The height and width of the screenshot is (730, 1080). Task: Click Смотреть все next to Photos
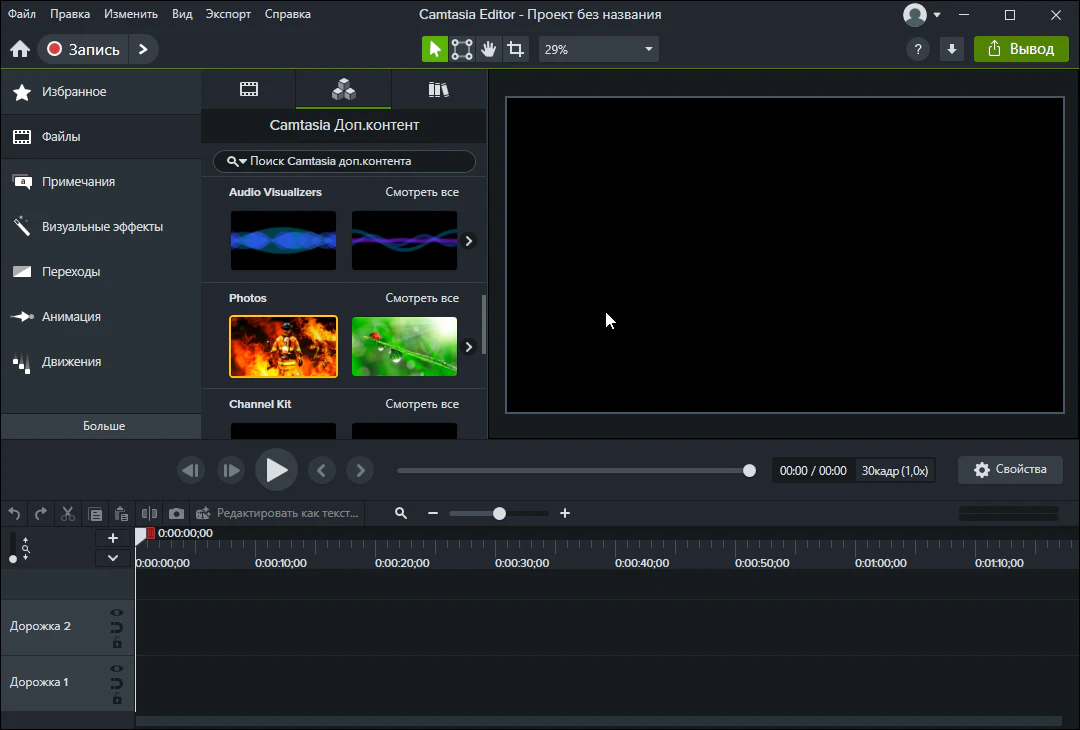coord(422,298)
